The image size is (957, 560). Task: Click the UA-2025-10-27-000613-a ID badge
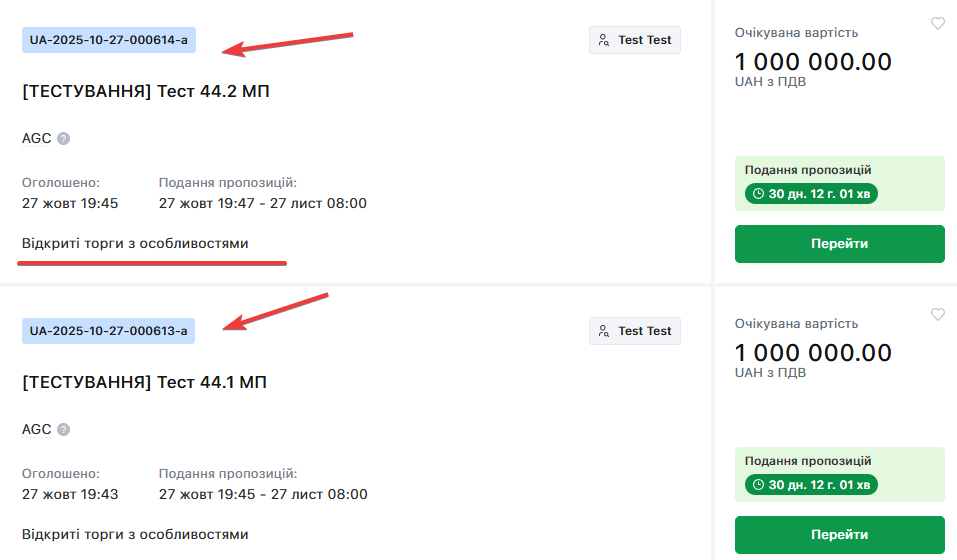tap(108, 331)
